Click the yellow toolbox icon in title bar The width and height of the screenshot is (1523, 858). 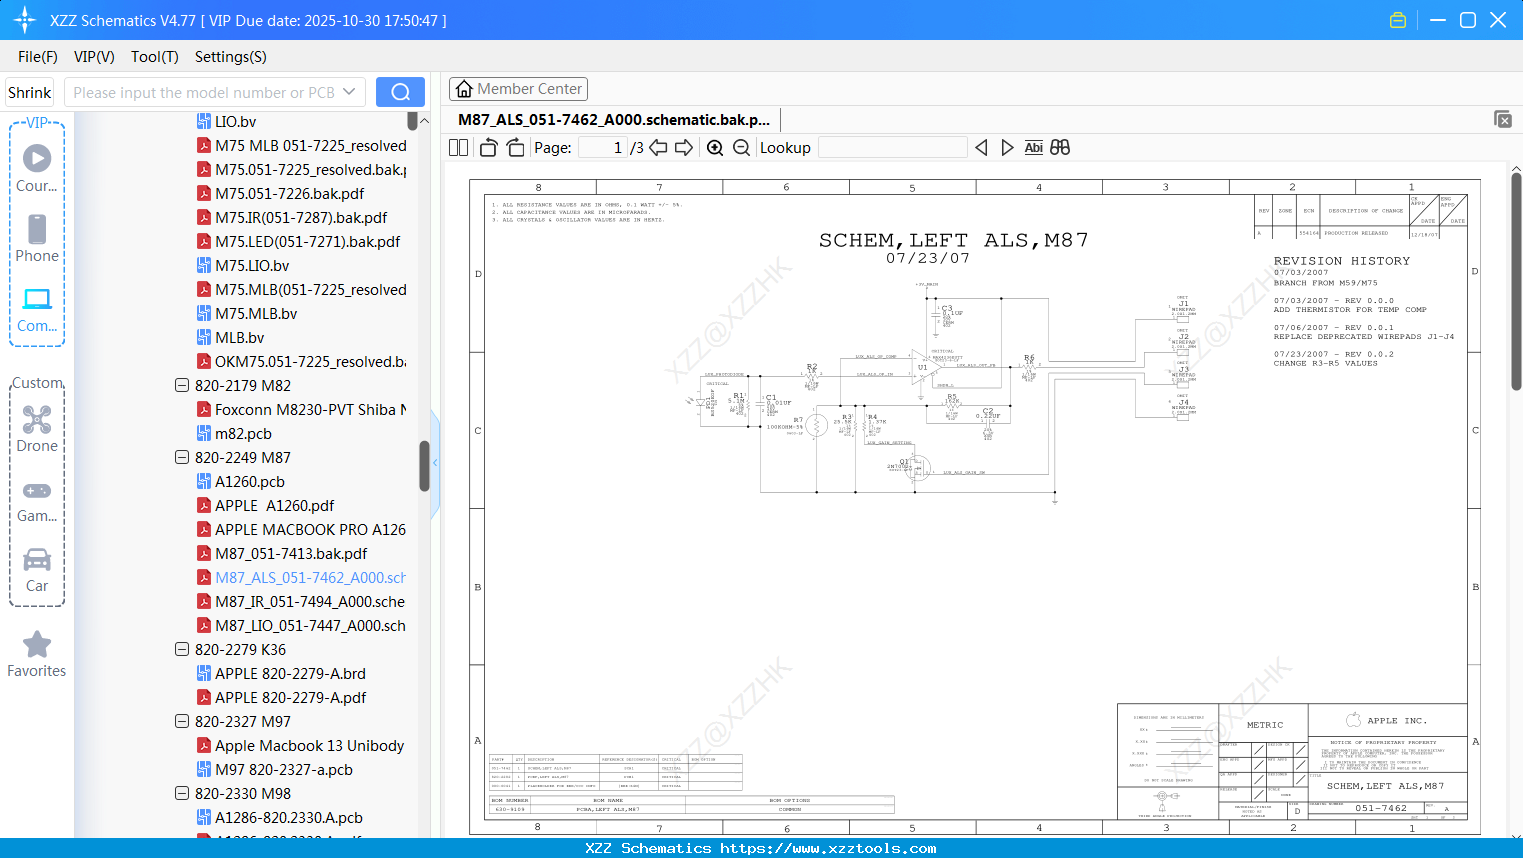tap(1398, 20)
